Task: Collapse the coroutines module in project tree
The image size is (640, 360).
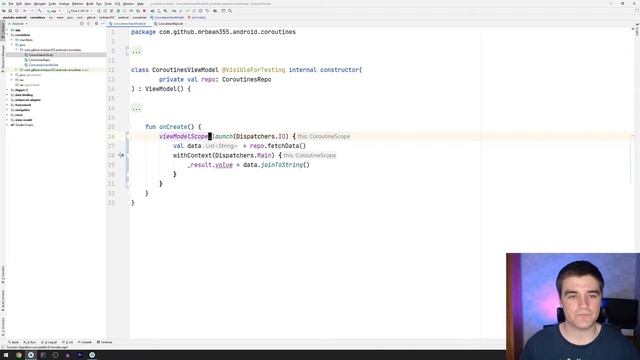Action: 7,35
